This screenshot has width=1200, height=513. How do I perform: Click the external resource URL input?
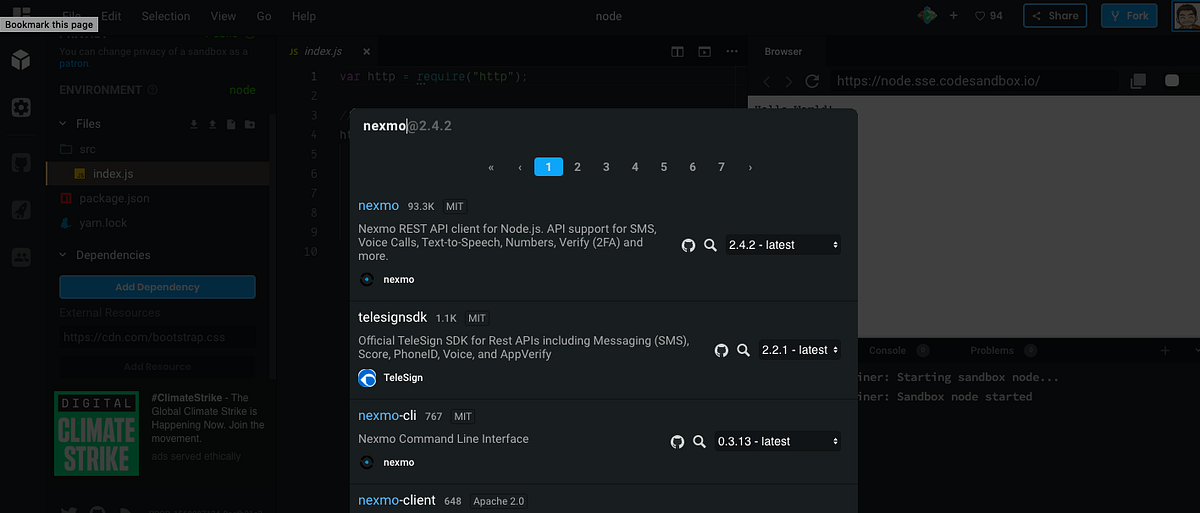[x=157, y=338]
